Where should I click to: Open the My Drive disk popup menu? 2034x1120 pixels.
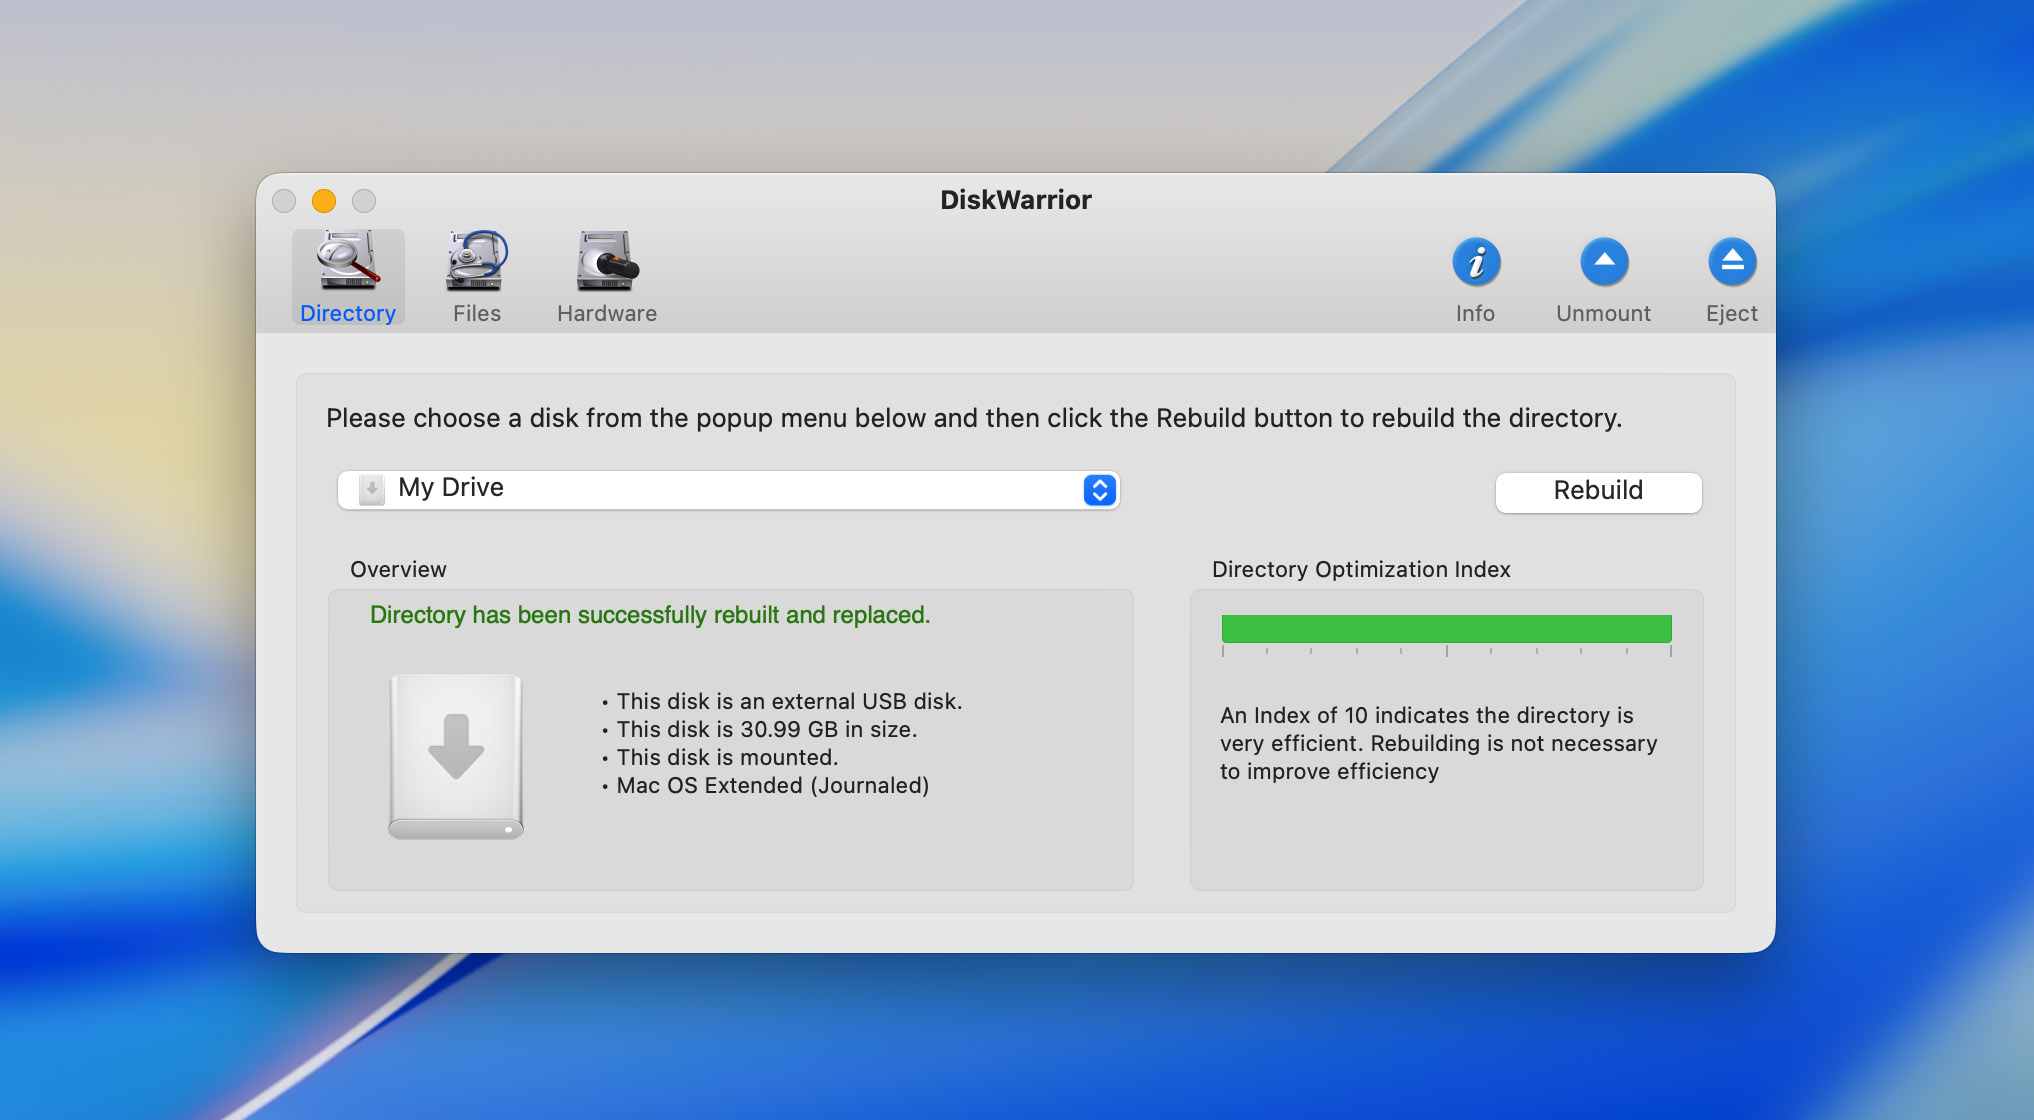click(728, 490)
